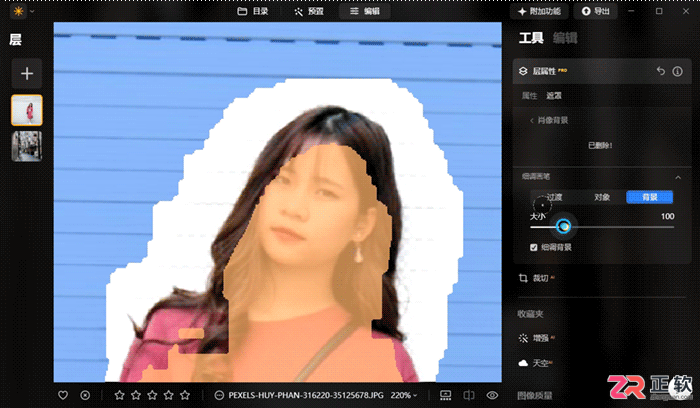Click the heart favorite icon
Viewport: 700px width, 408px height.
point(63,395)
